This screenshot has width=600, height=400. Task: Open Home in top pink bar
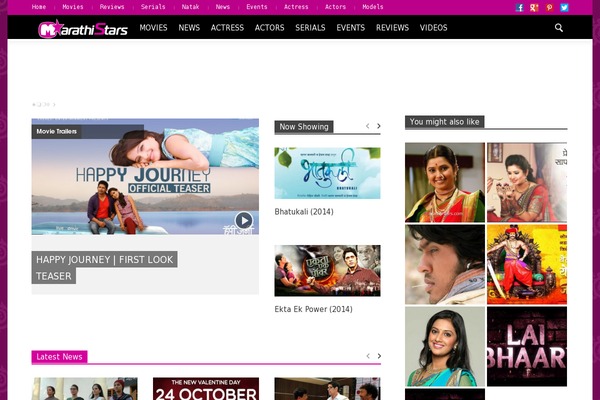[x=39, y=7]
